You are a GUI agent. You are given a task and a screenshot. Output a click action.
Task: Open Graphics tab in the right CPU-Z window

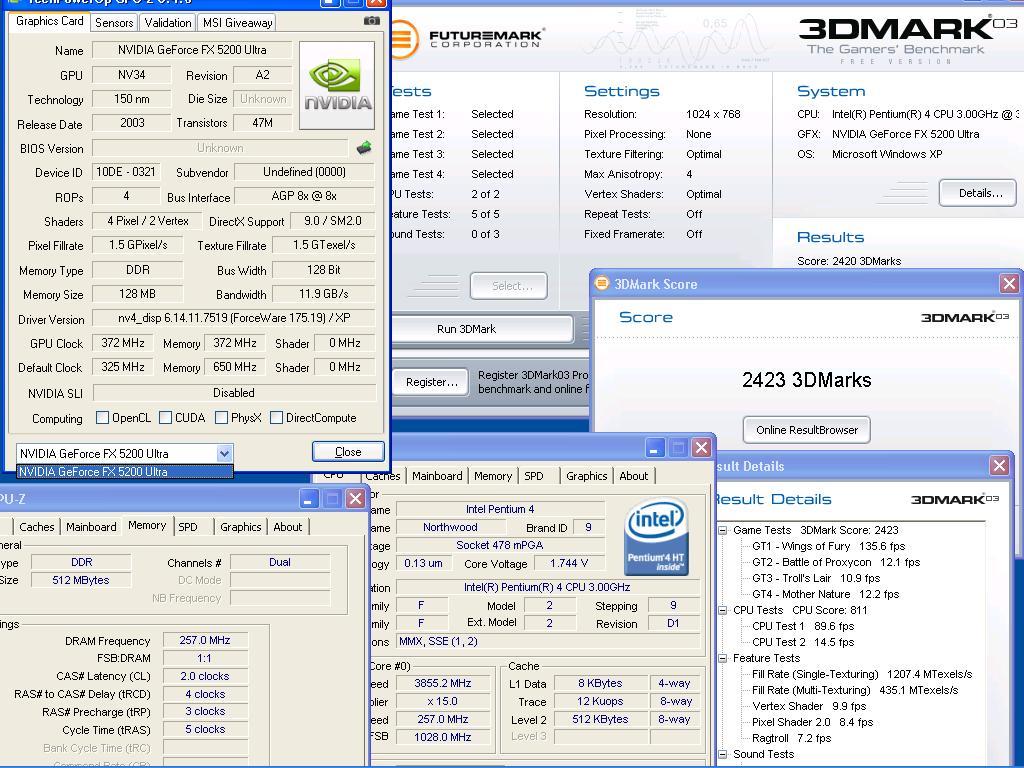(586, 476)
